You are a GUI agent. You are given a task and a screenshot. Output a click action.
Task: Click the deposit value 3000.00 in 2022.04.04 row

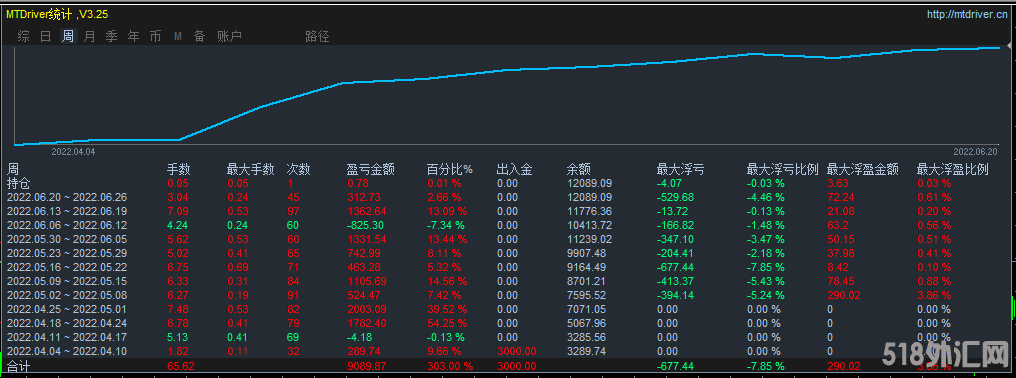516,351
